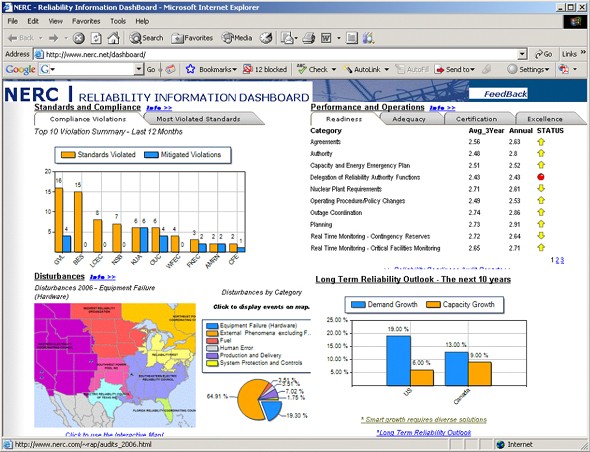Click the Back navigation arrow
Viewport: 590px width, 452px height.
[x=21, y=38]
